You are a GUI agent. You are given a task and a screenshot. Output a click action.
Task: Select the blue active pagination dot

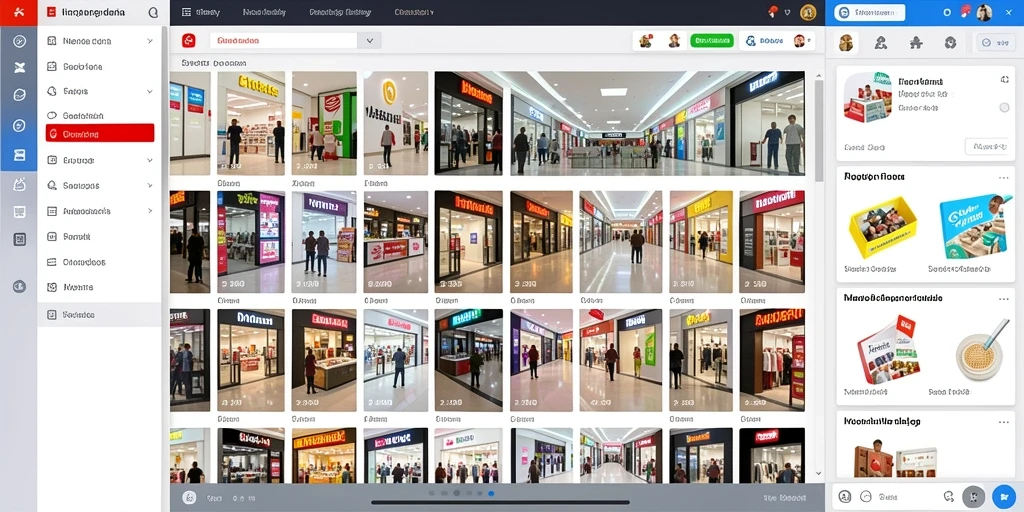491,494
